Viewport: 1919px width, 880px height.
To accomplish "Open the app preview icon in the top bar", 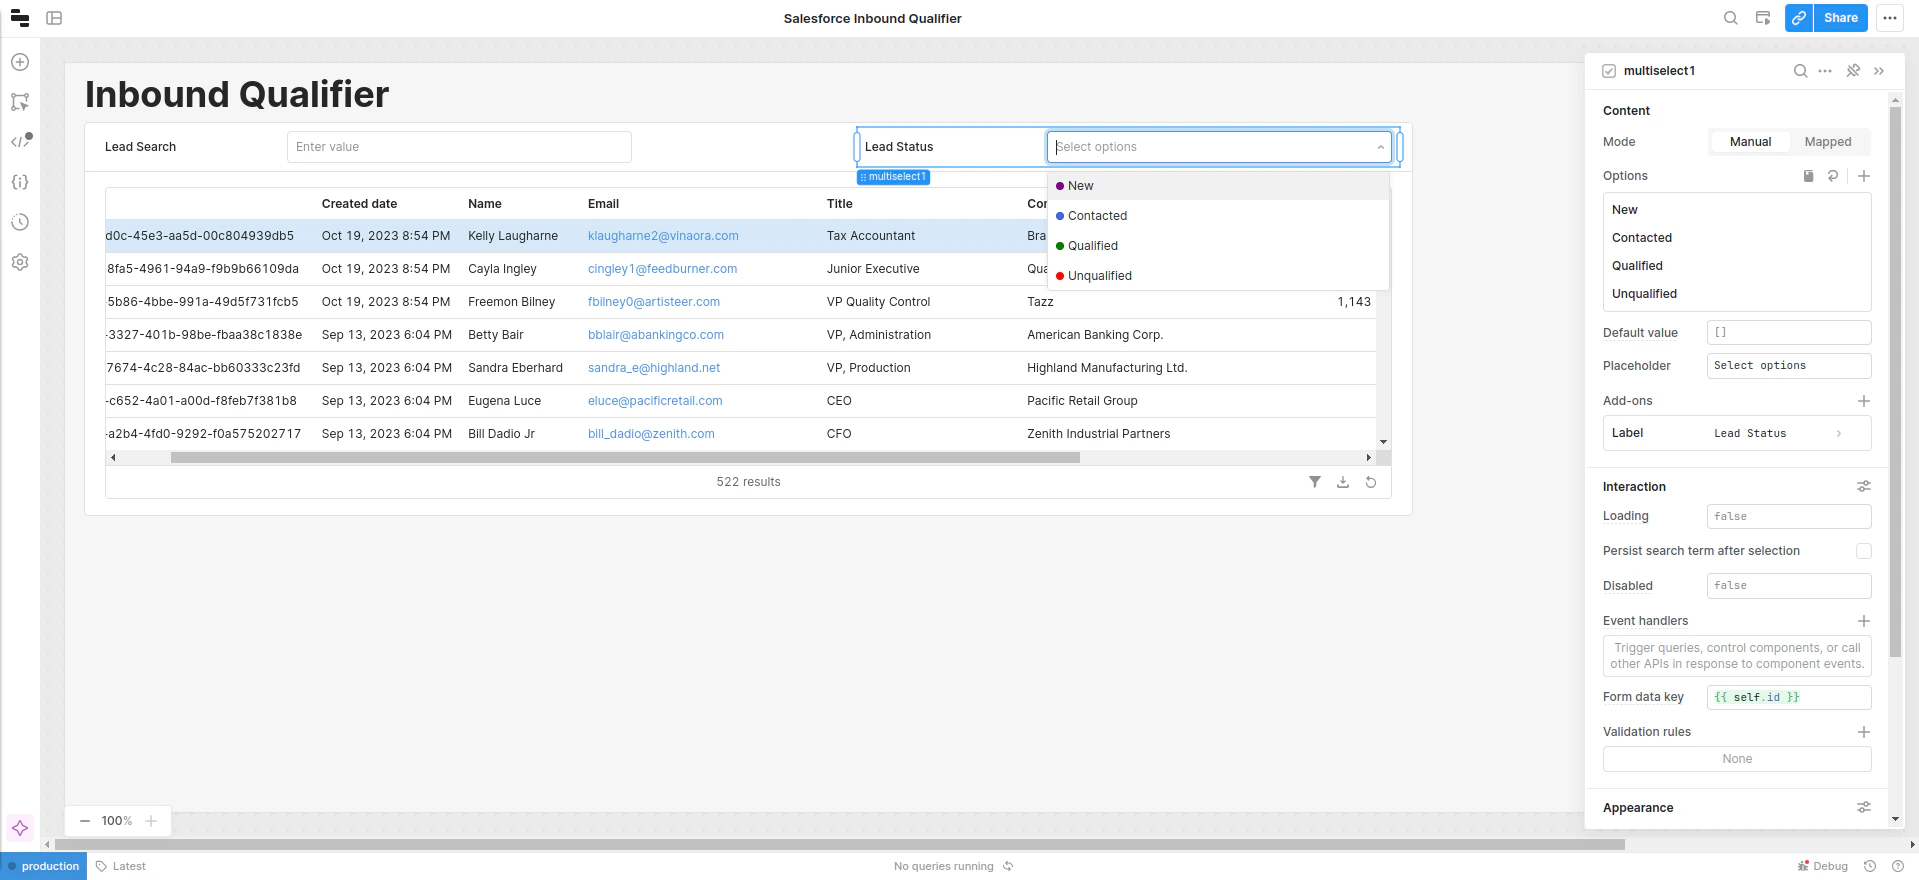I will point(1763,18).
